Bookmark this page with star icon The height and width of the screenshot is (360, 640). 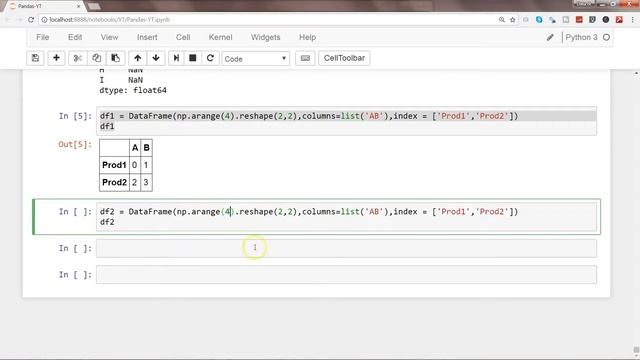(513, 20)
